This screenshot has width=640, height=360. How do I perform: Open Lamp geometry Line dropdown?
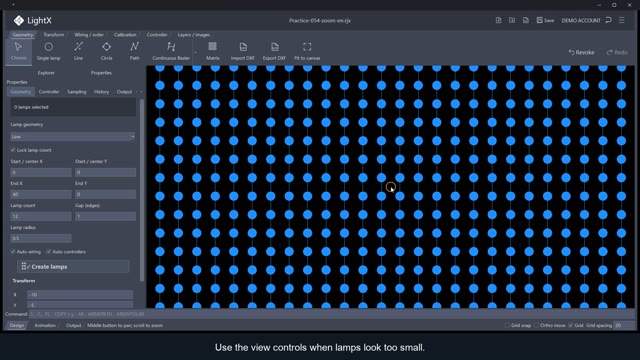pyautogui.click(x=73, y=137)
